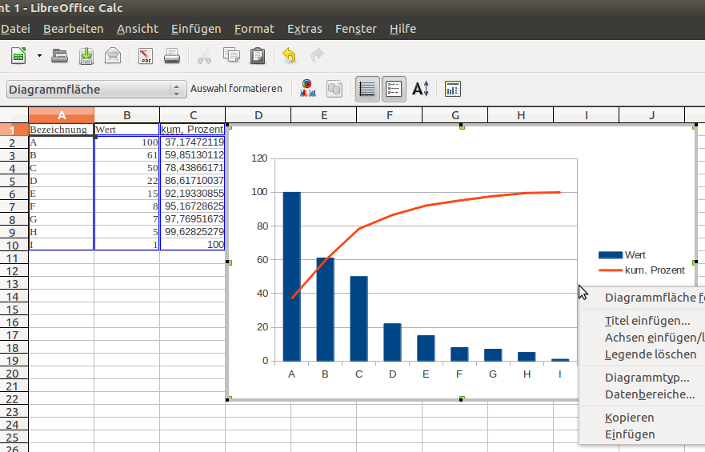The height and width of the screenshot is (452, 705).
Task: Toggle the chart legend on/off
Action: point(394,89)
